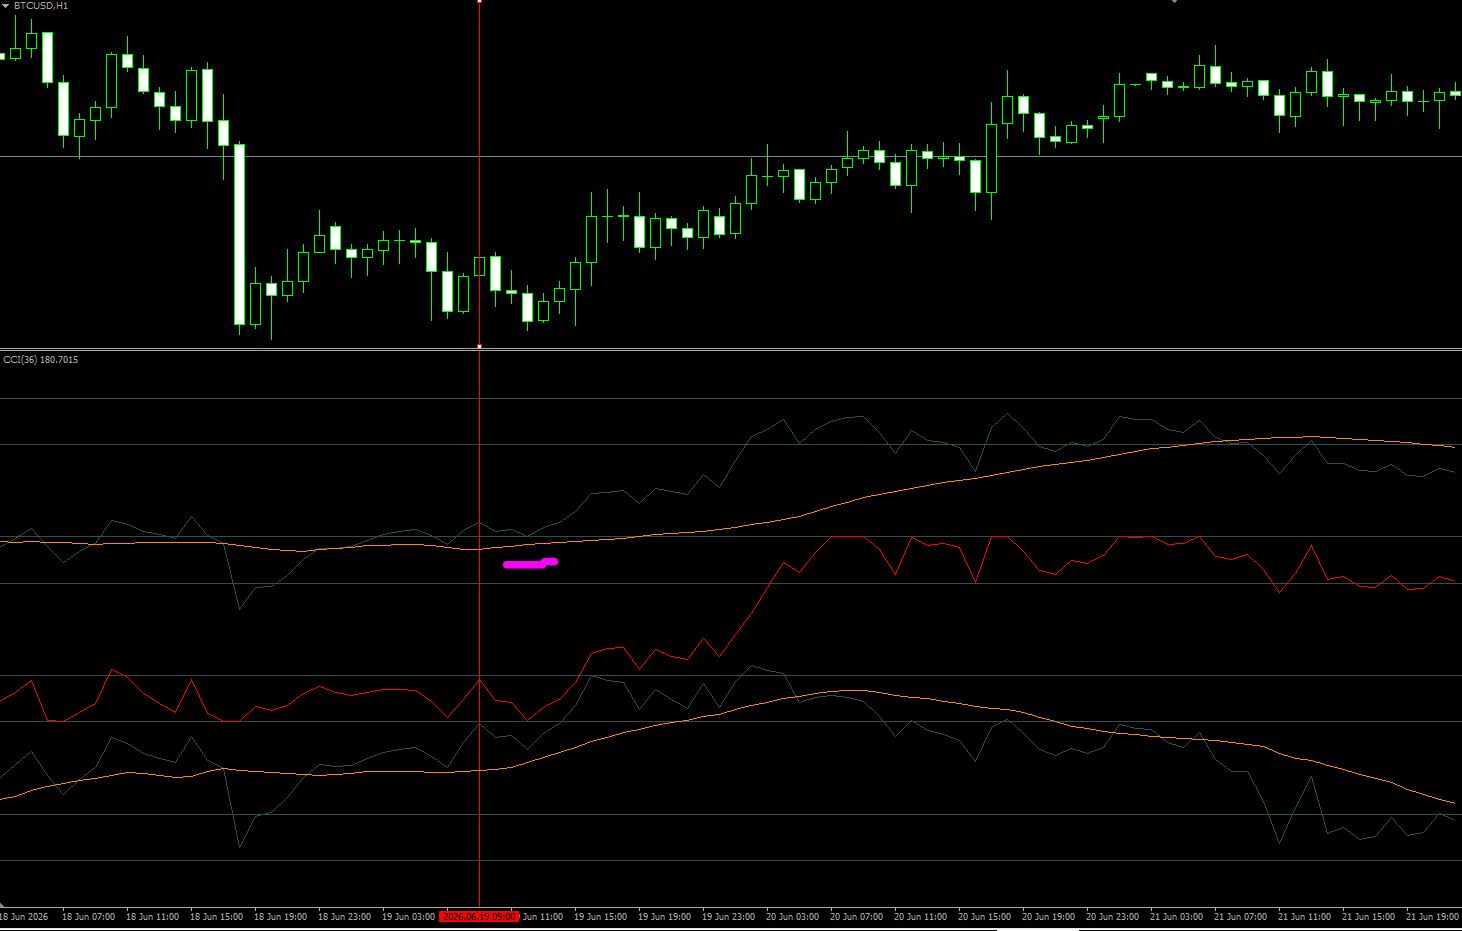This screenshot has height=931, width=1462.
Task: Click the 18 Jun 15:00 time label
Action: click(216, 916)
